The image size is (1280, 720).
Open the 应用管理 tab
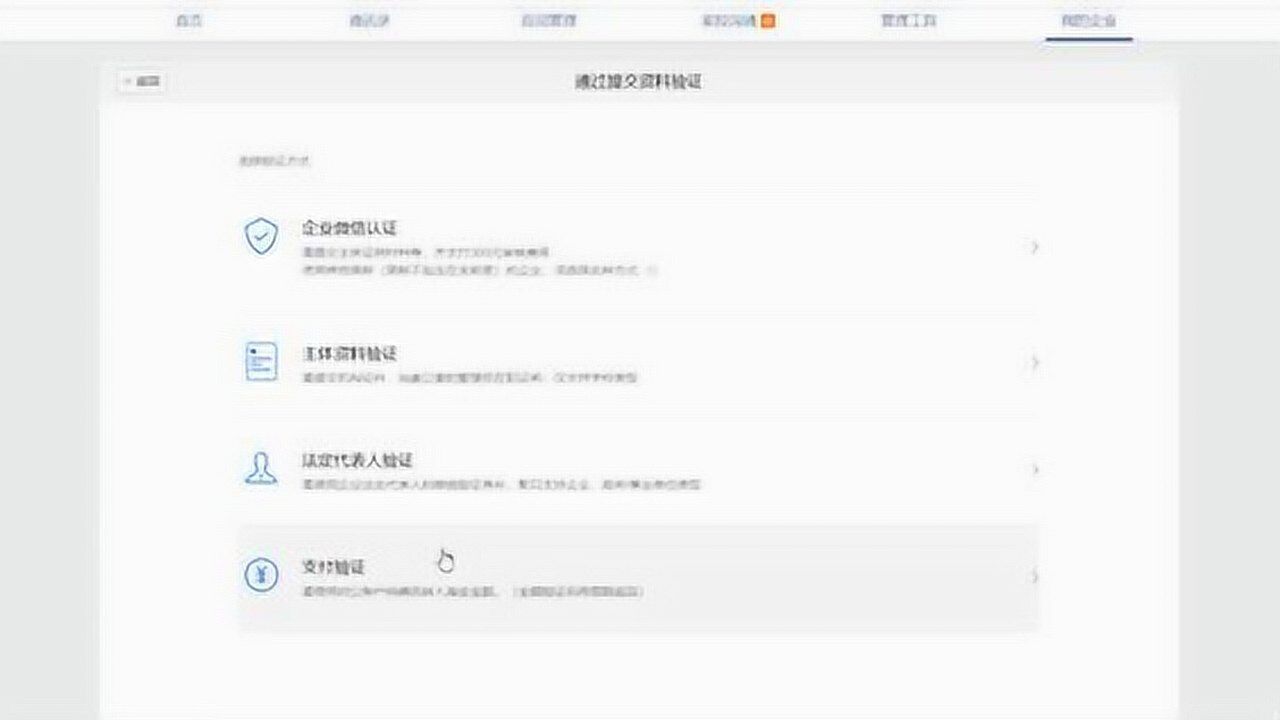click(548, 20)
